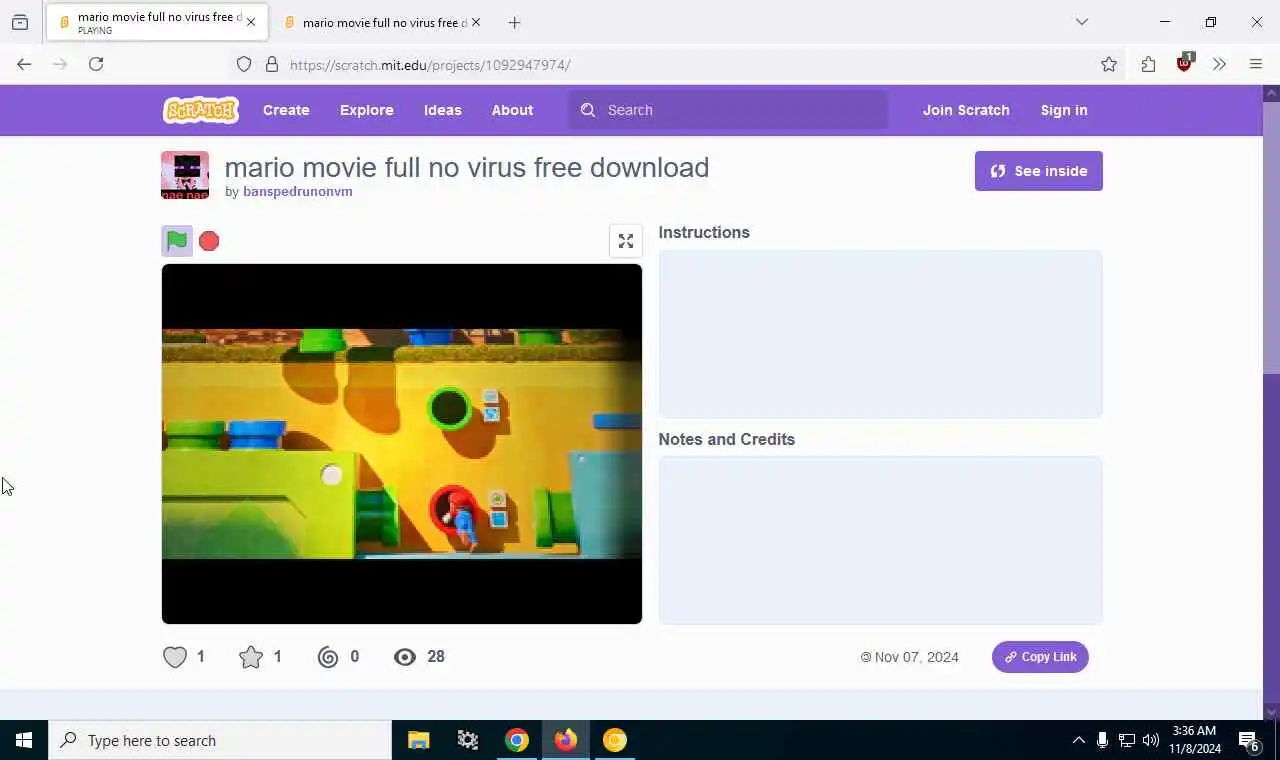The image size is (1280, 760).
Task: Click Join Scratch link
Action: point(966,110)
